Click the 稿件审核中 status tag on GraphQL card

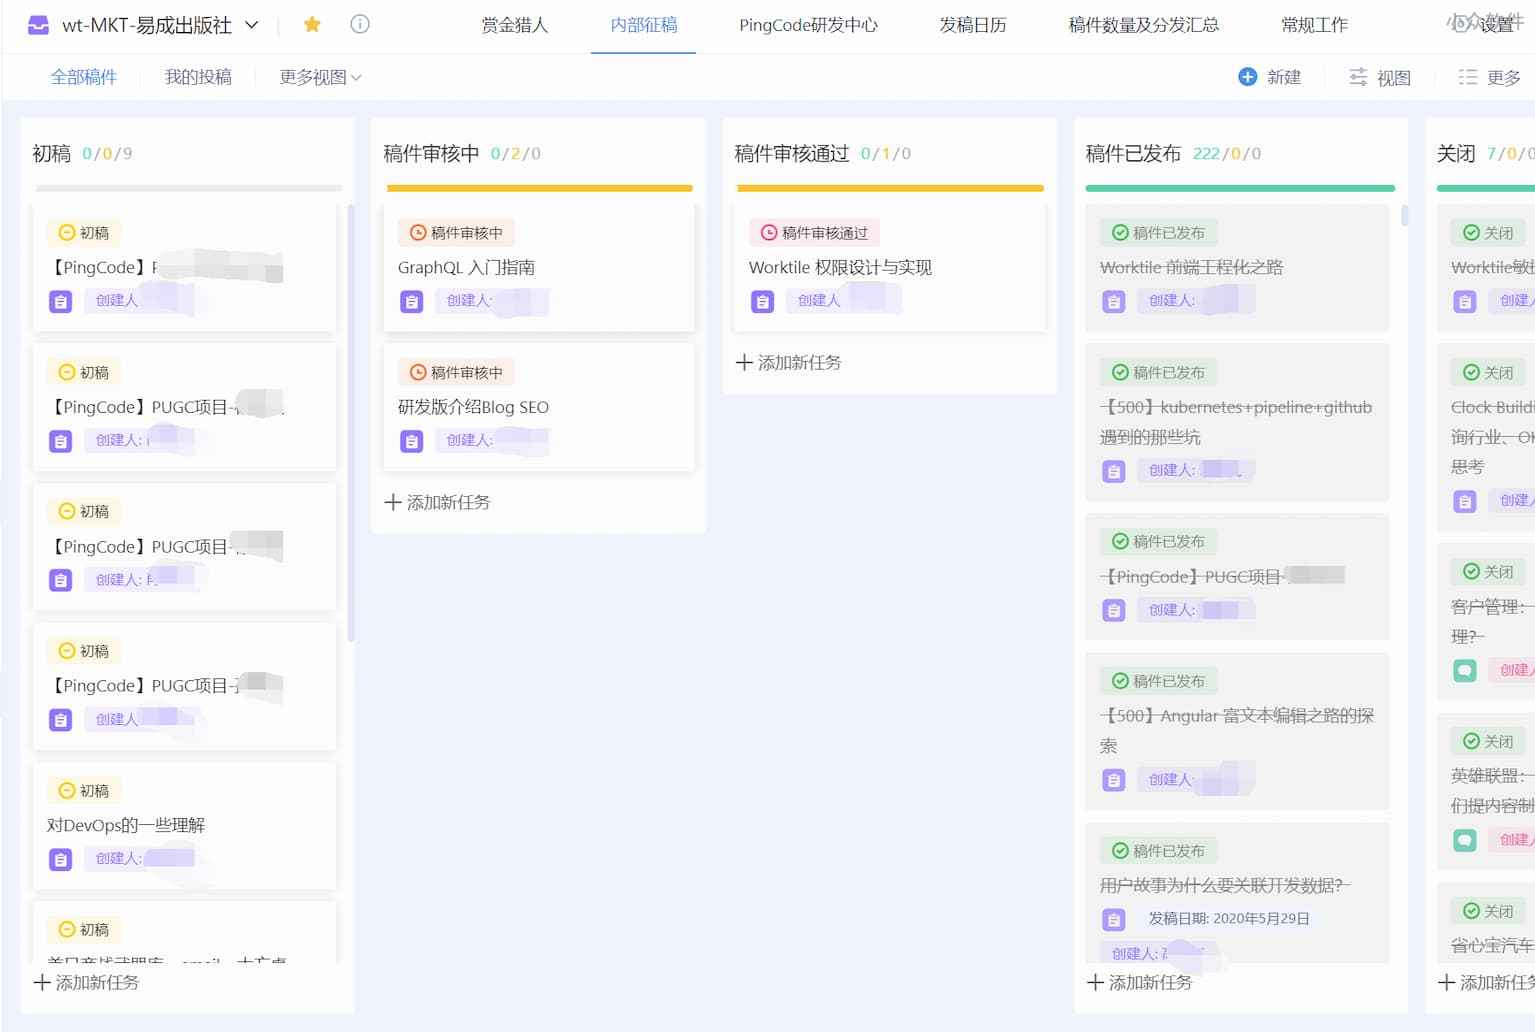(456, 233)
